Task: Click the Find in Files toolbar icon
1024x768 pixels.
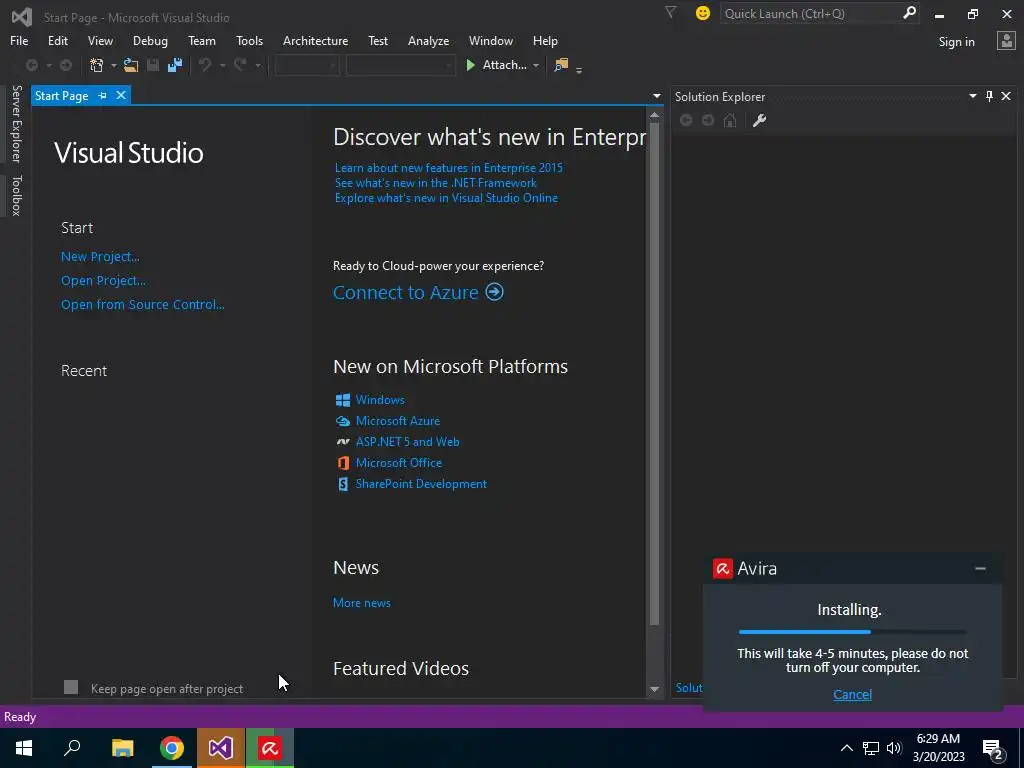Action: click(561, 65)
